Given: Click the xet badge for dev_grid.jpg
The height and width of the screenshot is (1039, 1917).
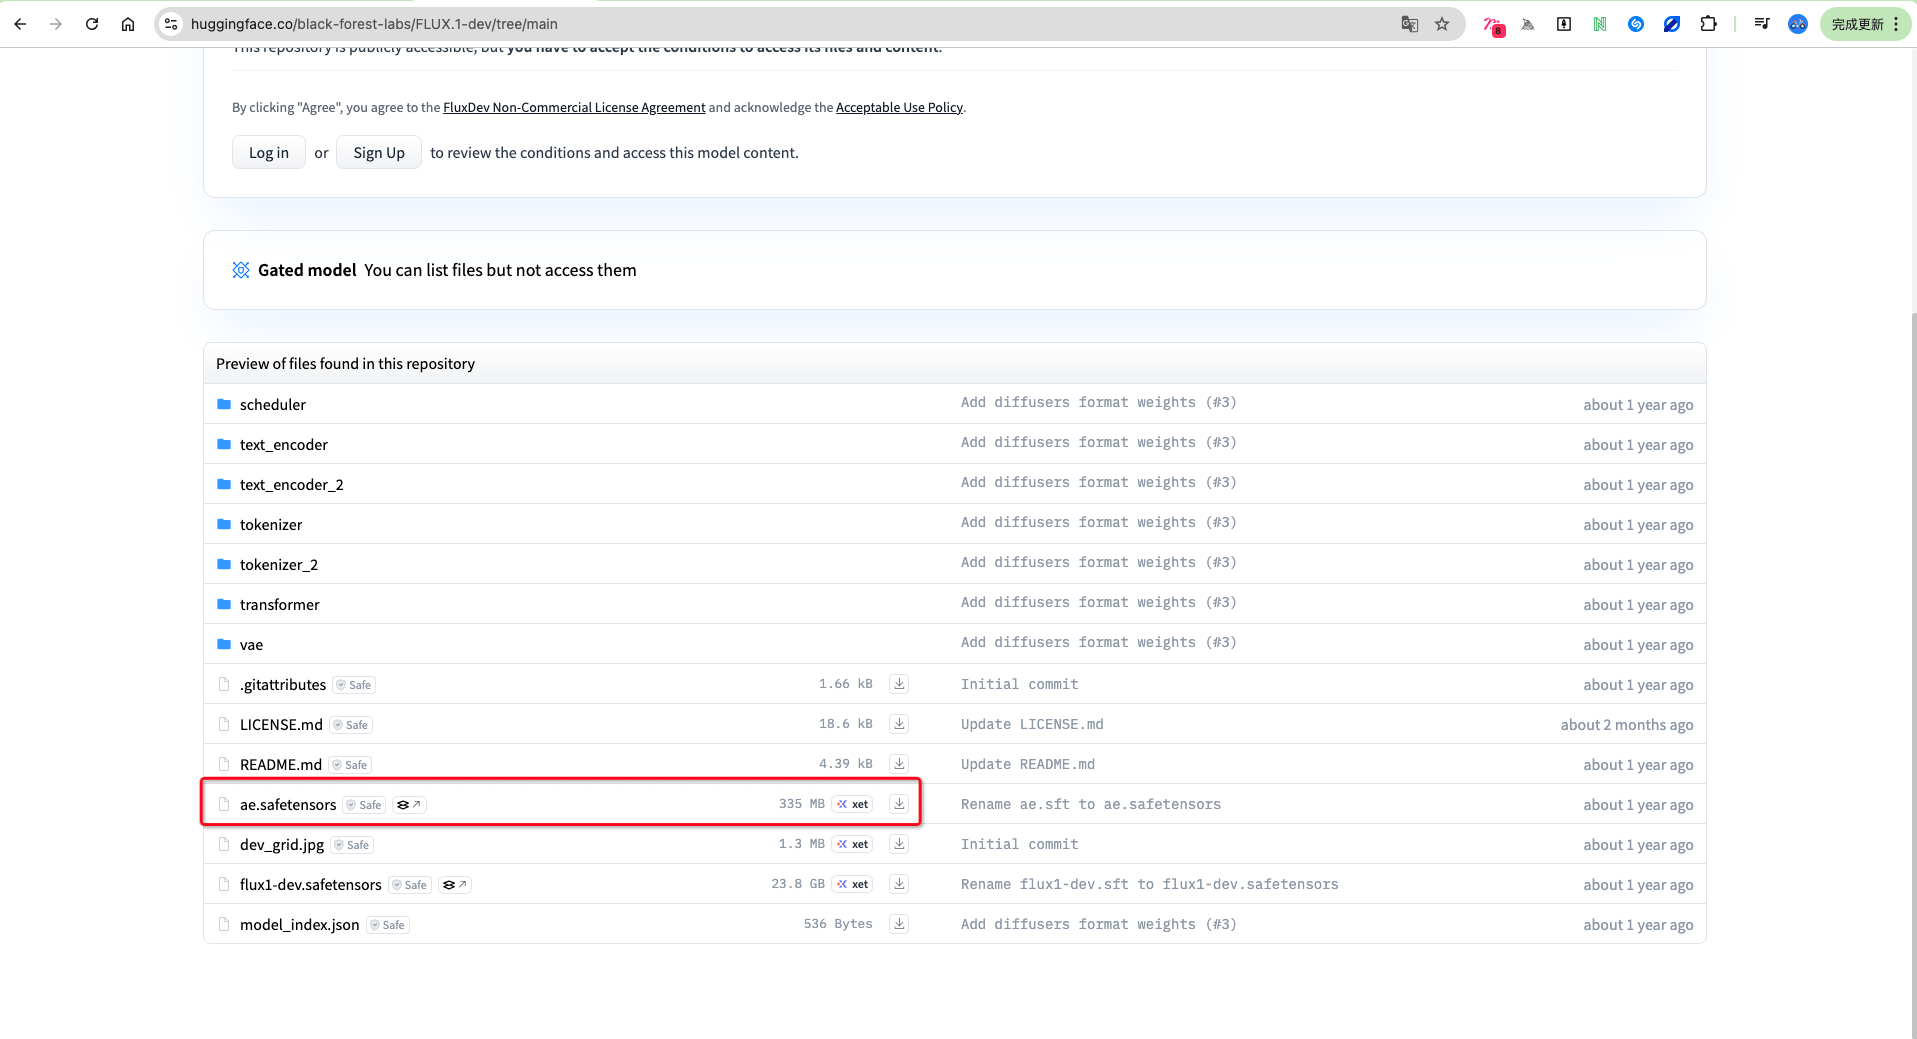Looking at the screenshot, I should coord(853,844).
